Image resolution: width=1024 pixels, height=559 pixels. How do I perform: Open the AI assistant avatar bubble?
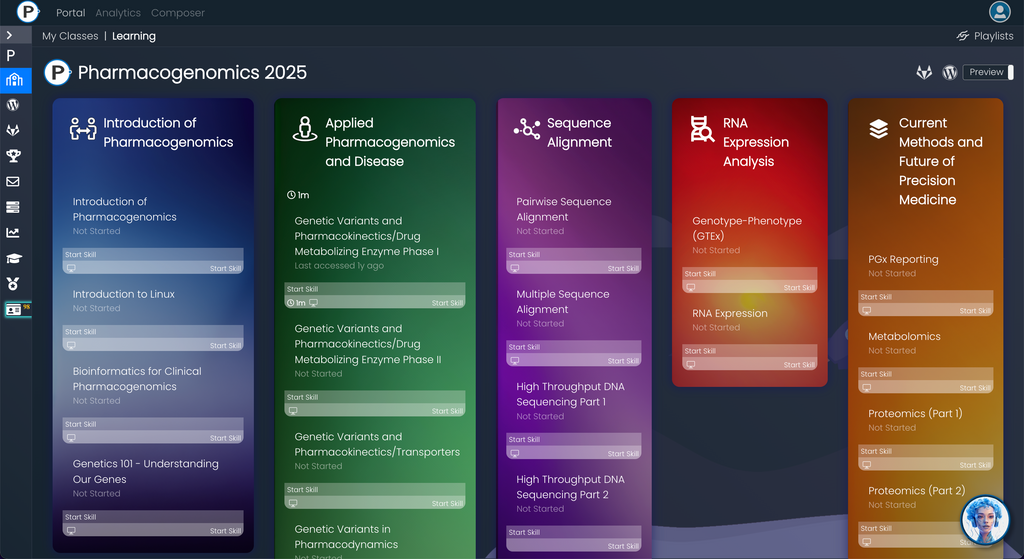click(x=985, y=520)
